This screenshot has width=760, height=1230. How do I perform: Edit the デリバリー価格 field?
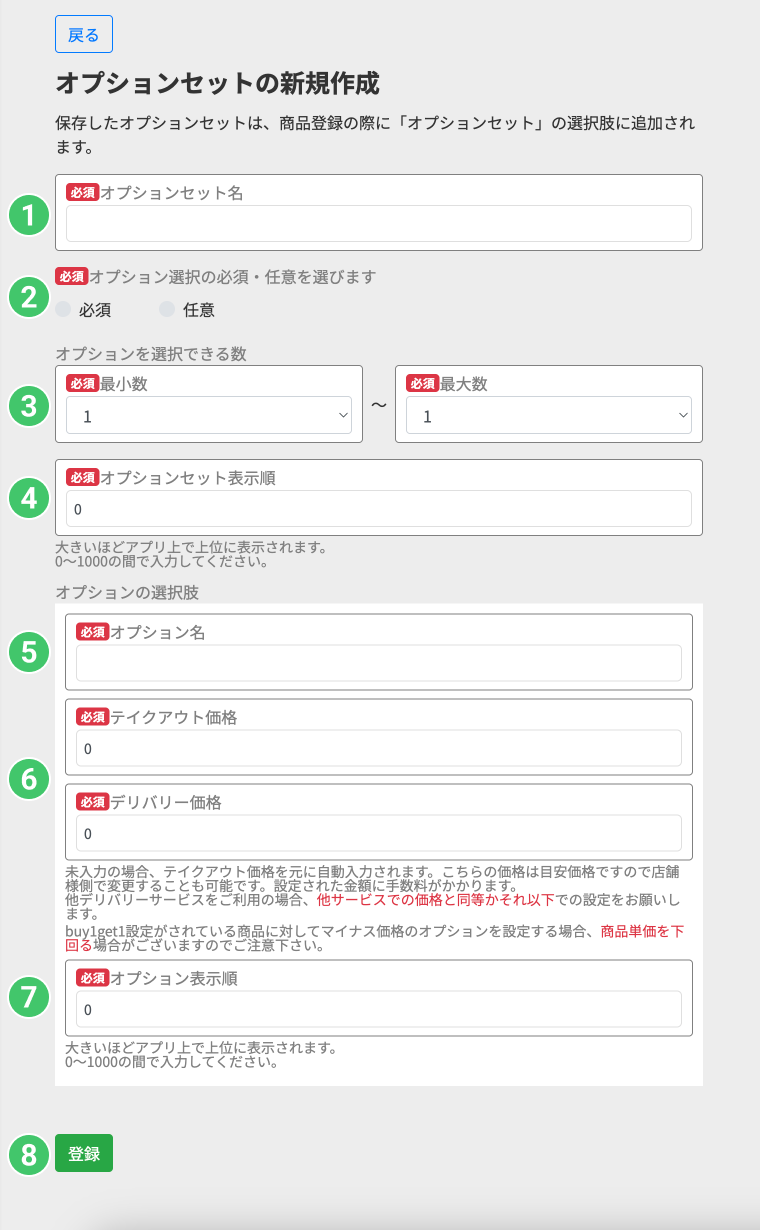[x=379, y=834]
